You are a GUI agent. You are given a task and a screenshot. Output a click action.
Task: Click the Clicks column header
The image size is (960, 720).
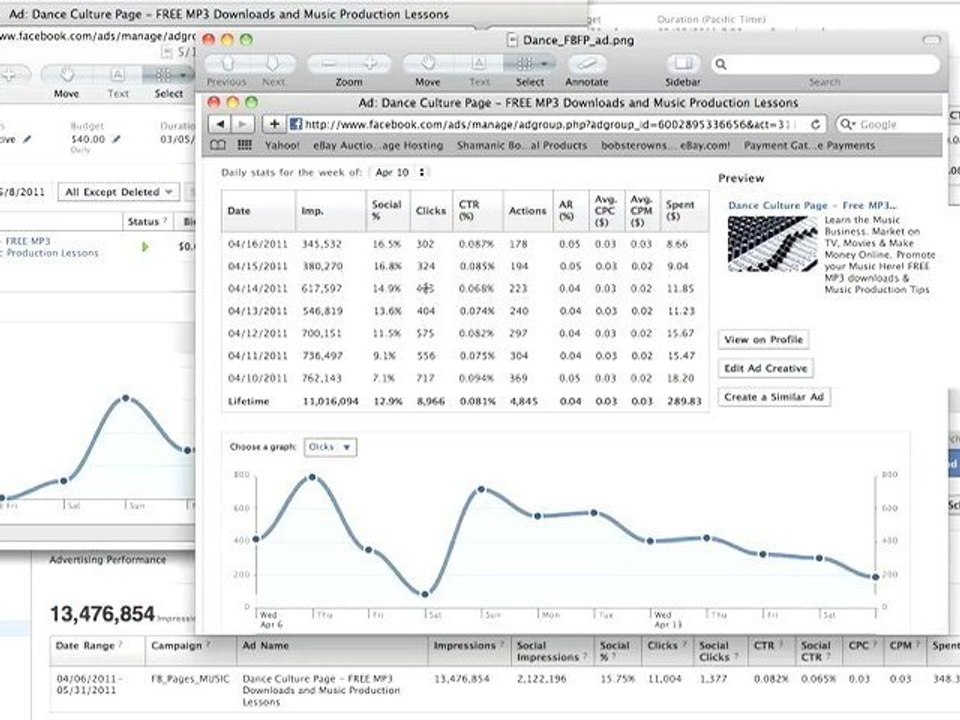(431, 211)
